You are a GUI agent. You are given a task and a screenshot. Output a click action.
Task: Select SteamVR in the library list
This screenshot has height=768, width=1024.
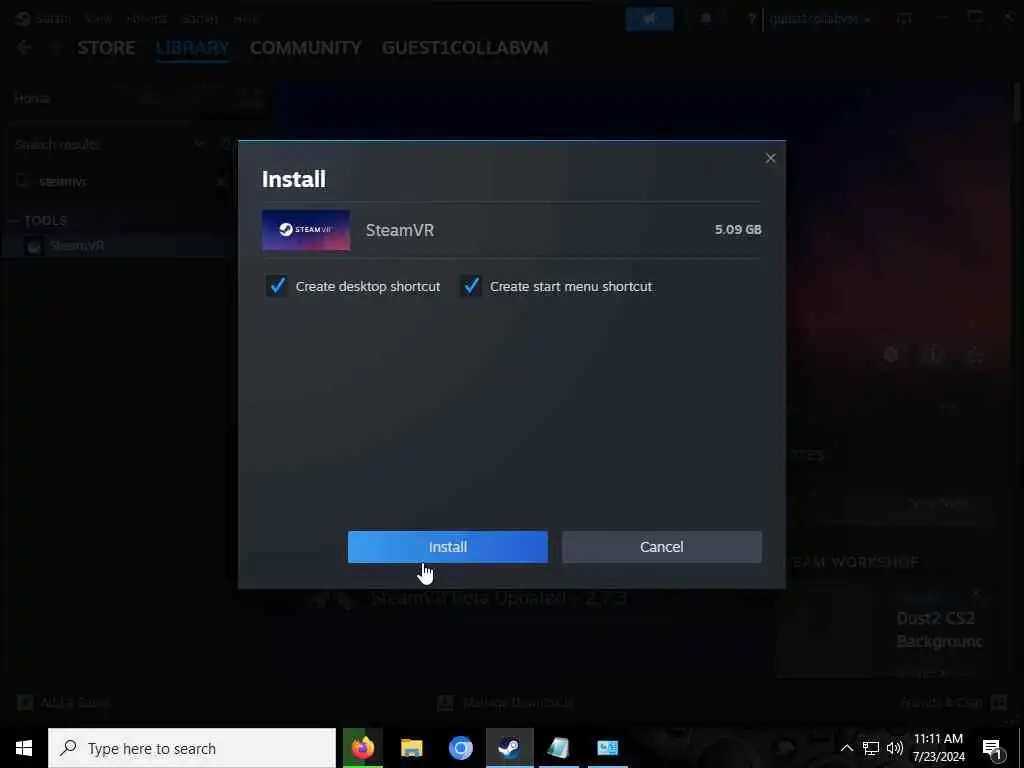pyautogui.click(x=77, y=246)
